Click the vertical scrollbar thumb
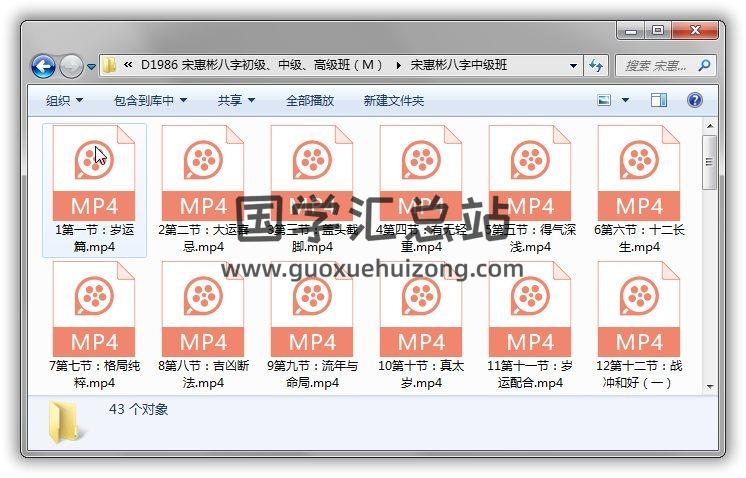The height and width of the screenshot is (478, 746). 710,162
